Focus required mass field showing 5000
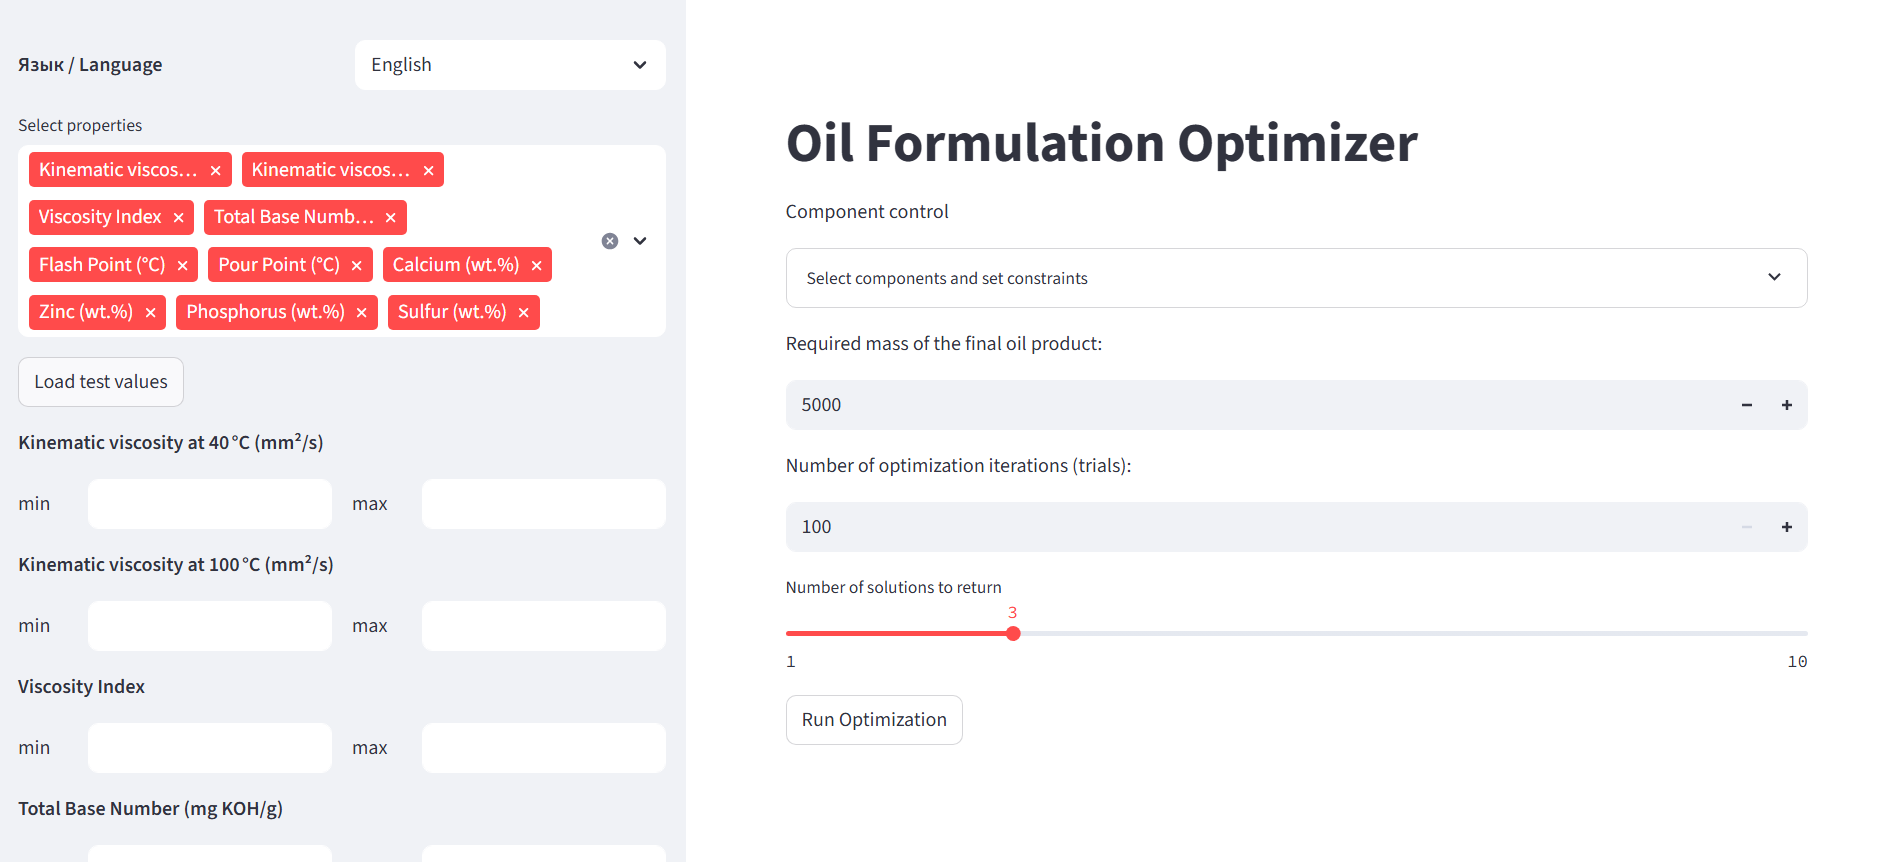The width and height of the screenshot is (1895, 862). coord(1257,405)
